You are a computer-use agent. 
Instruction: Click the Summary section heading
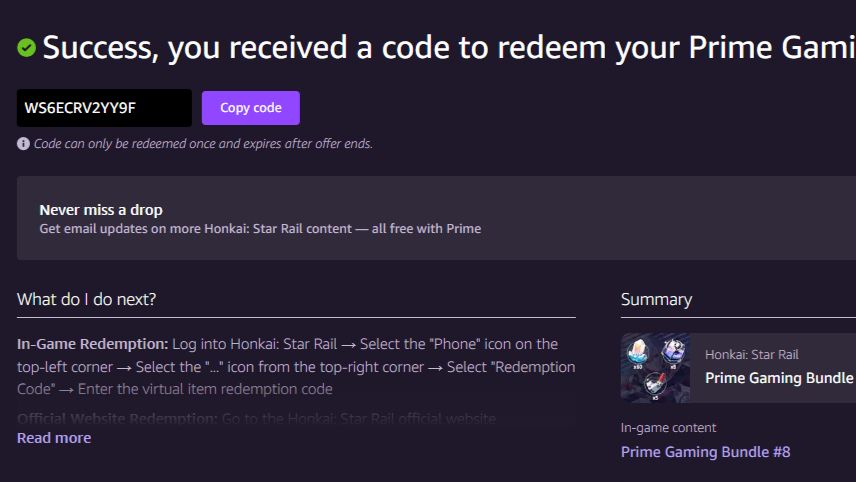(656, 299)
